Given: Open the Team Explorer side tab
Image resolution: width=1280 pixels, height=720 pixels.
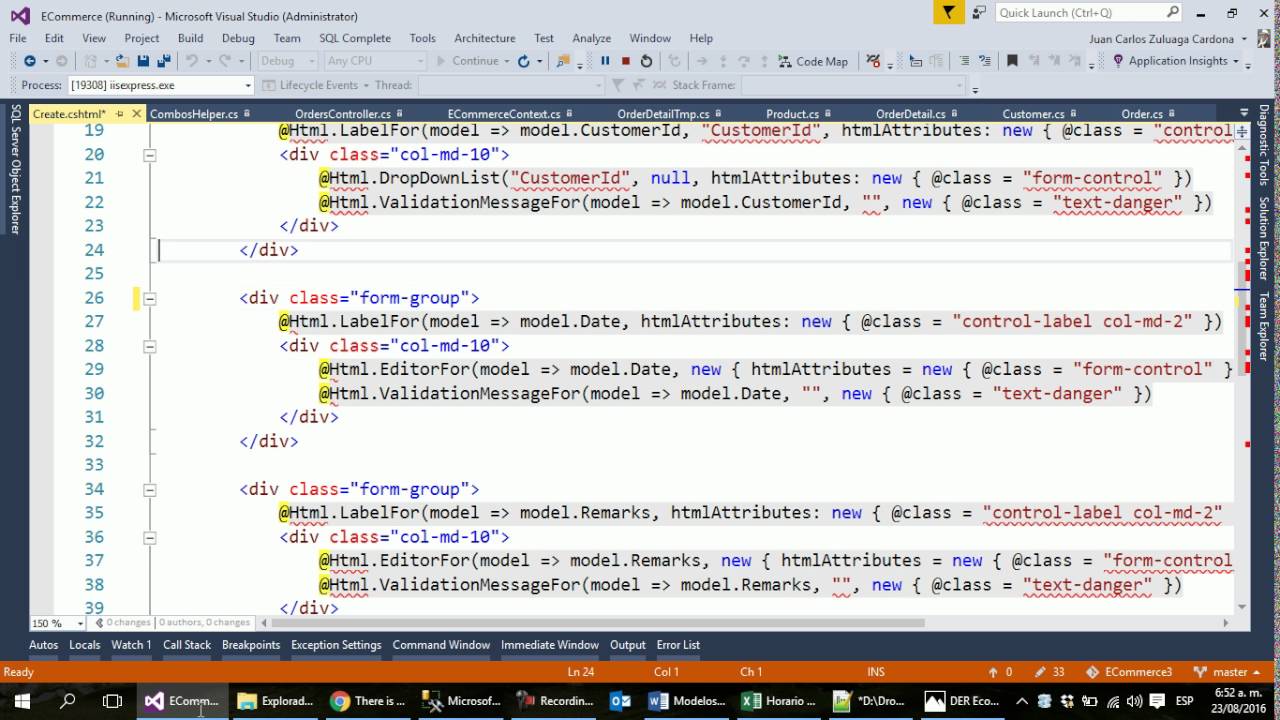Looking at the screenshot, I should [1264, 326].
